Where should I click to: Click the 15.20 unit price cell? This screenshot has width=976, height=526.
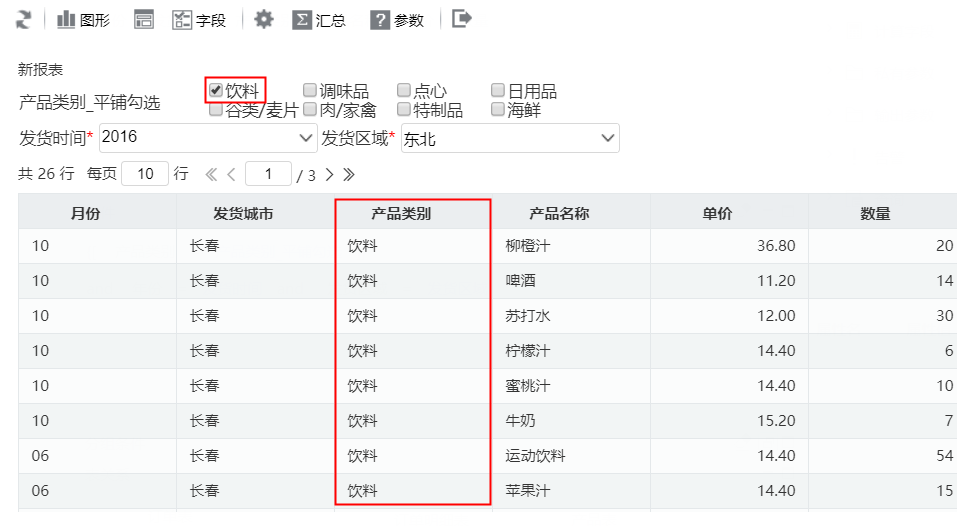click(x=730, y=421)
